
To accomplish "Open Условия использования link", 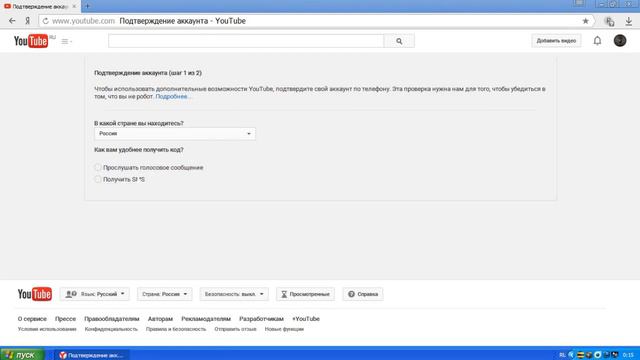I will (x=47, y=329).
